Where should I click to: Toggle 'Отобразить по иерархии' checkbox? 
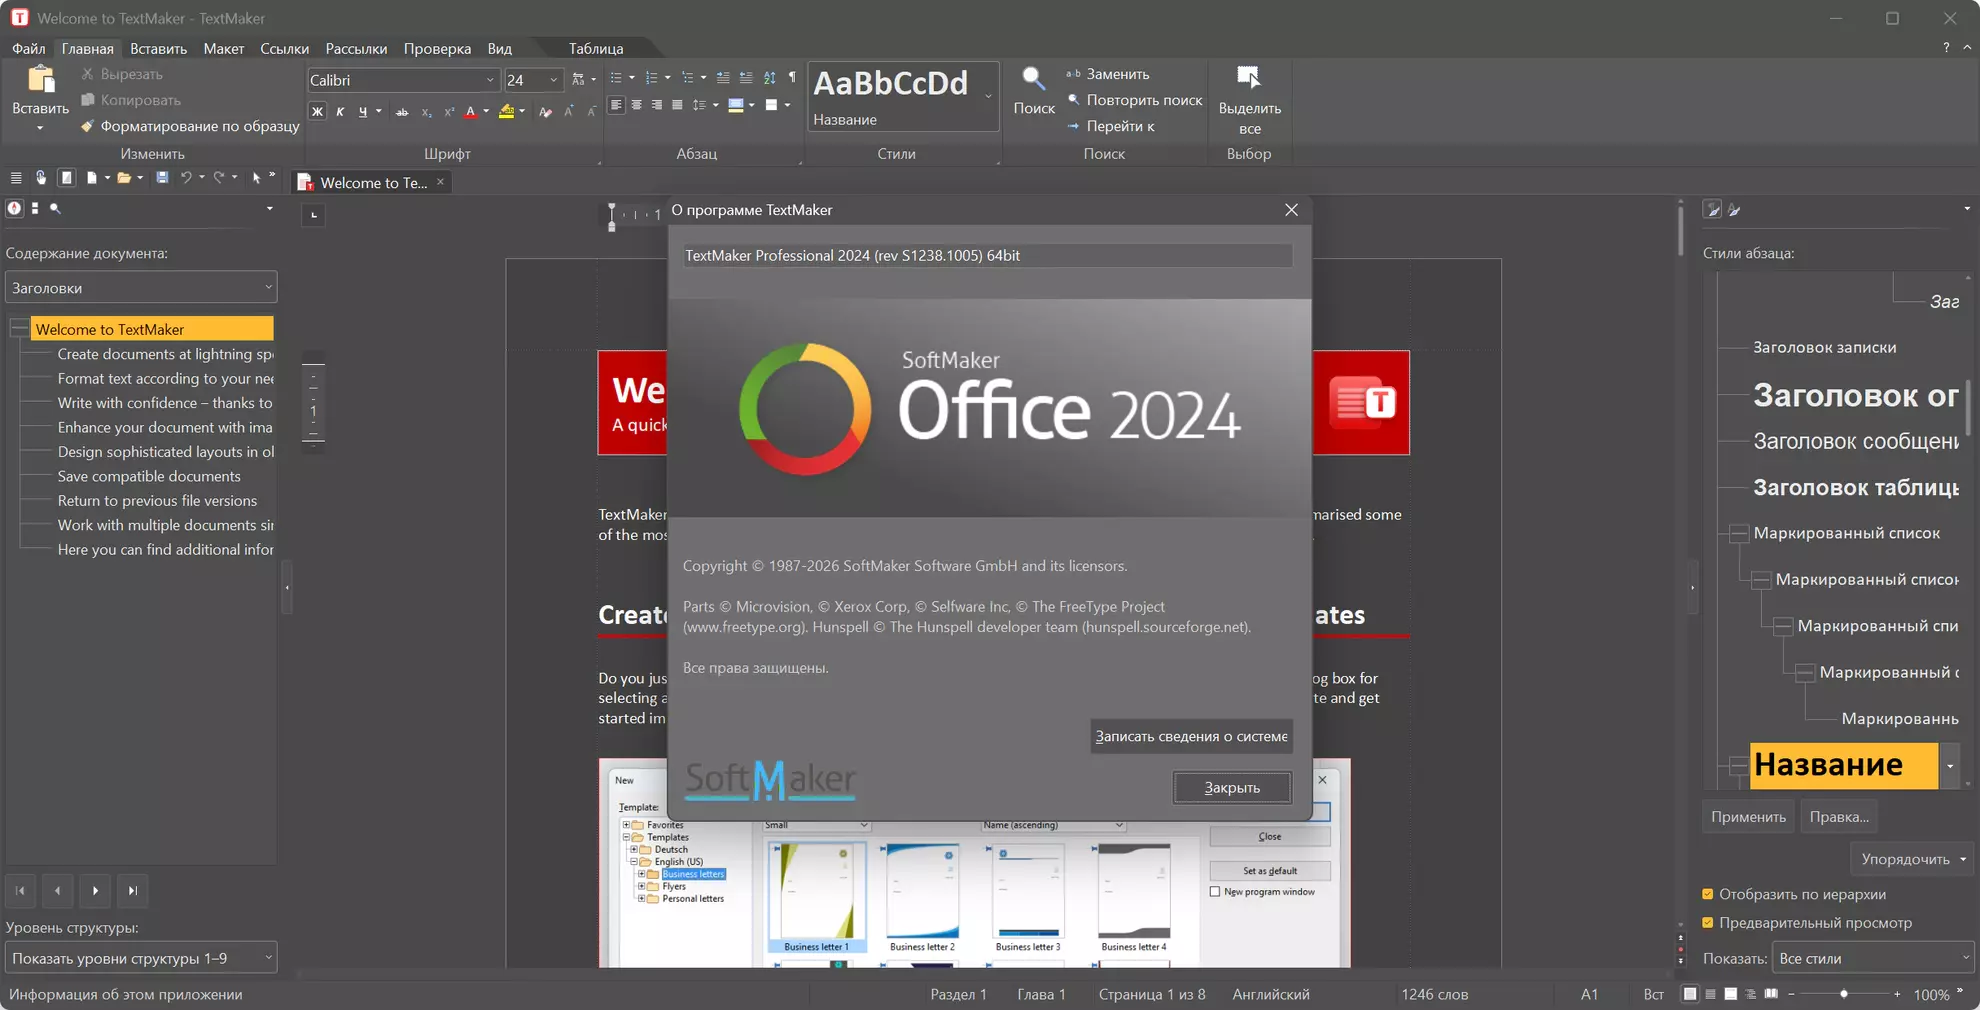[x=1708, y=894]
